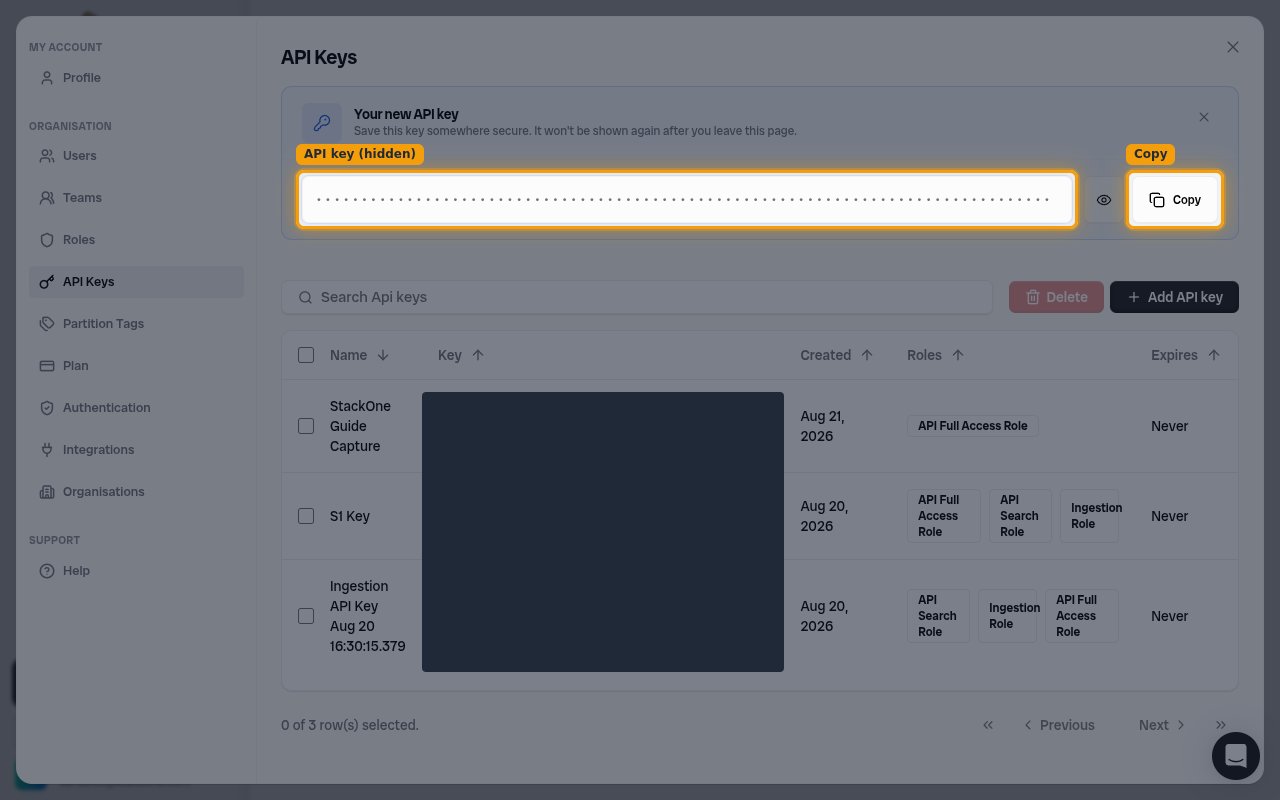Click S1 Key name text

(350, 516)
